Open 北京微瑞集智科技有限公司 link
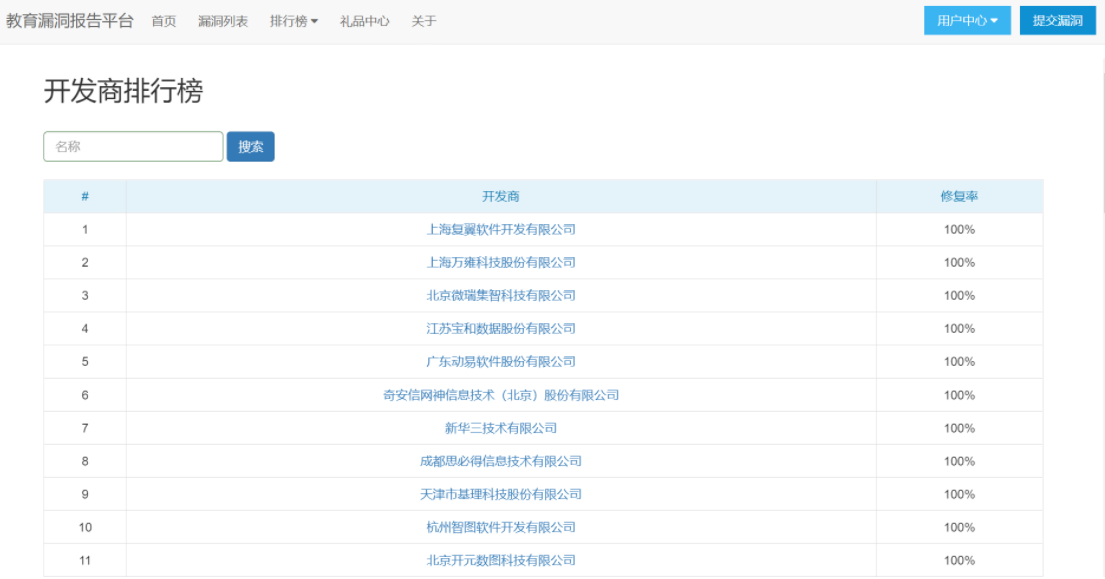Viewport: 1105px width, 579px height. pyautogui.click(x=501, y=296)
